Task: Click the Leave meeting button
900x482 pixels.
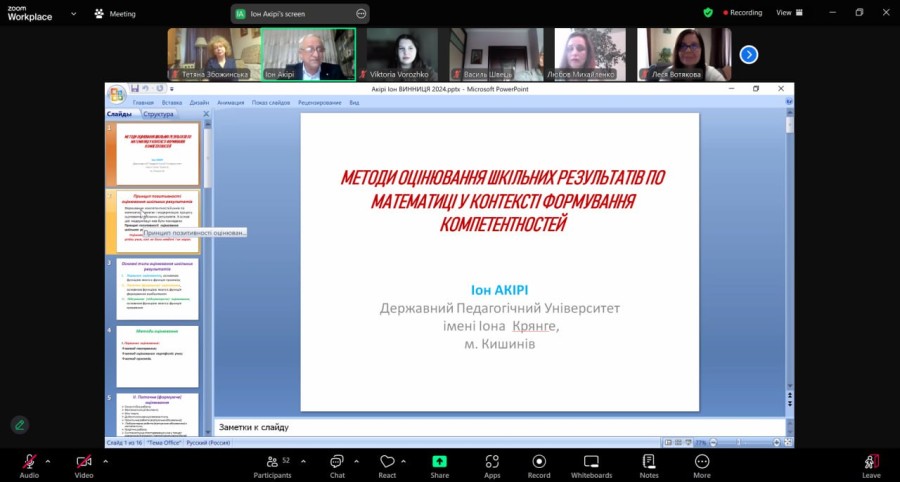Action: pos(871,466)
